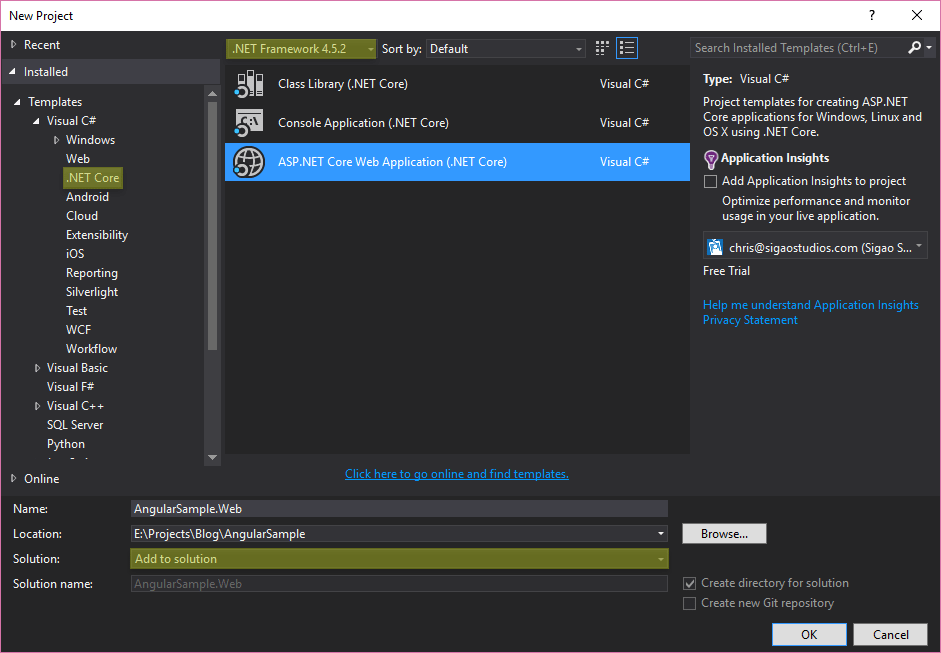Check Create new Git repository
The image size is (941, 653).
click(x=689, y=603)
